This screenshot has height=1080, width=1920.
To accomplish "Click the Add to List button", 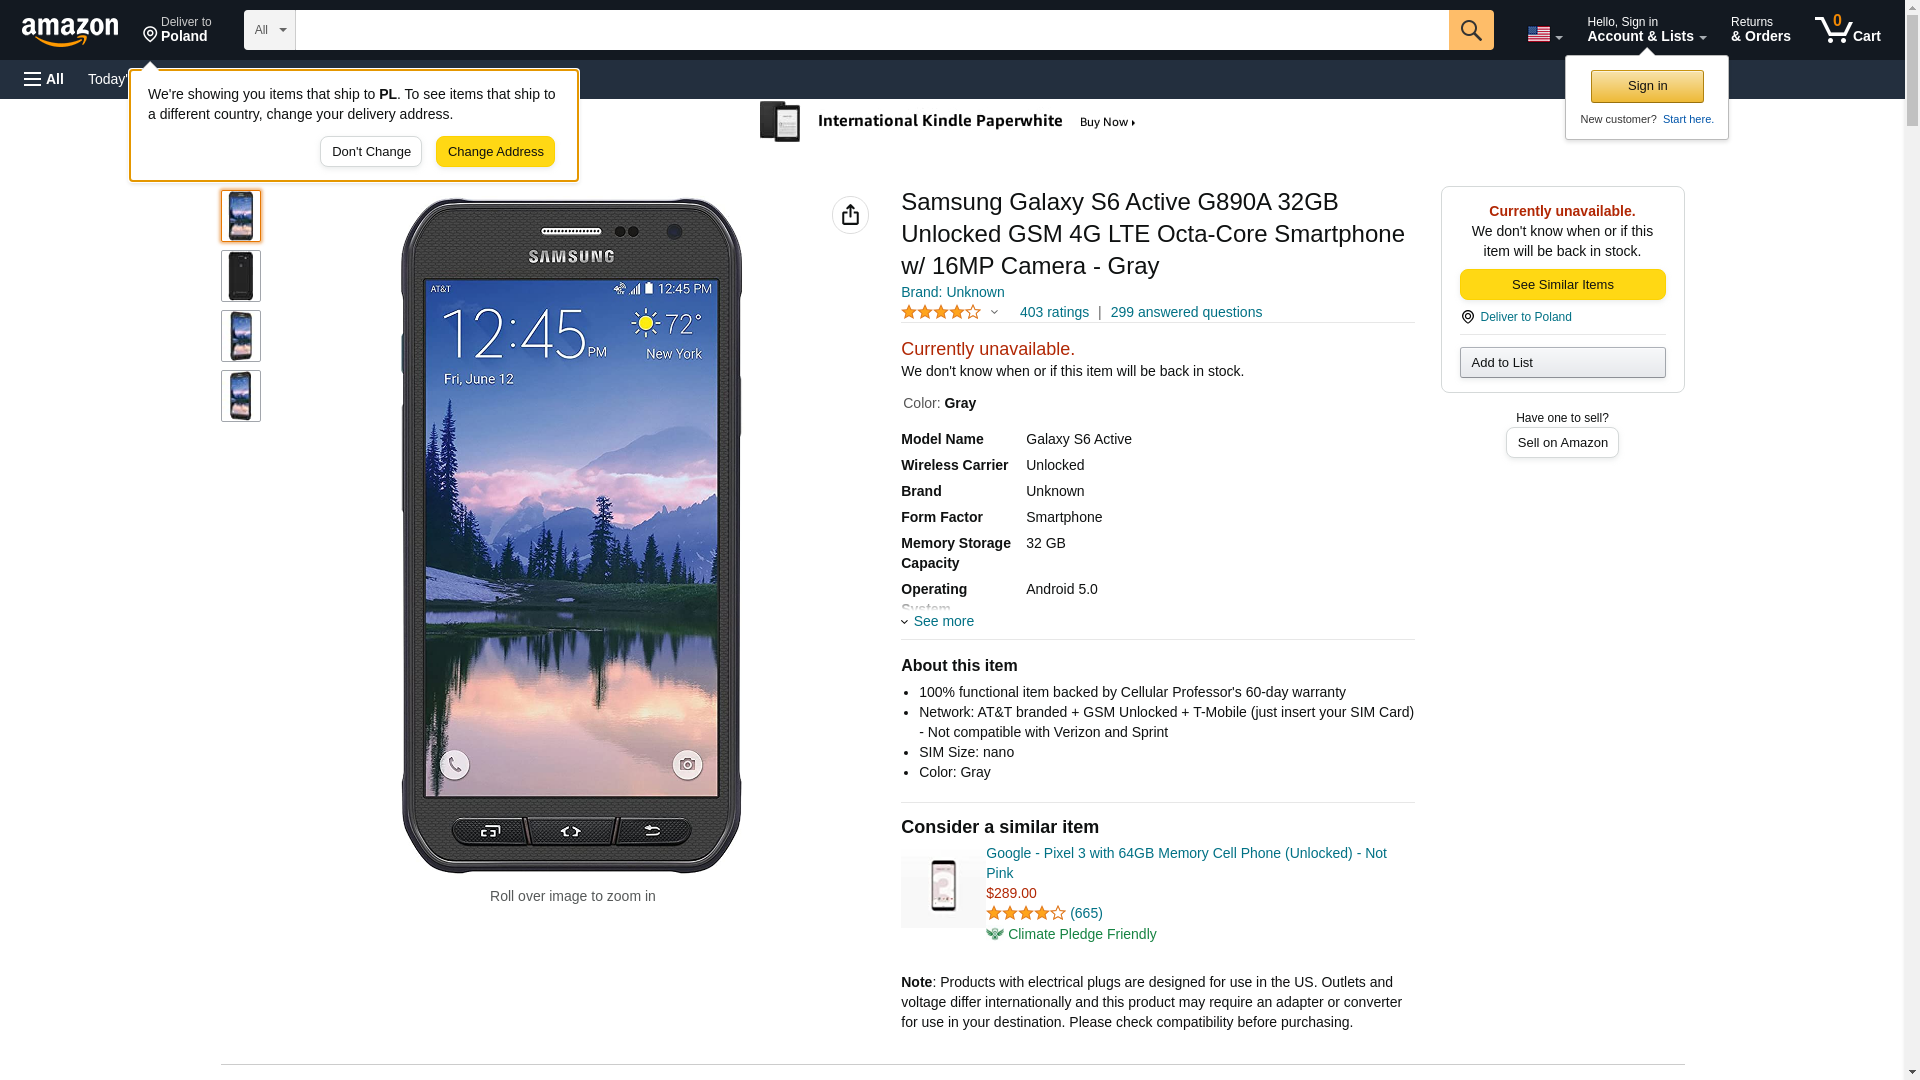I will pos(1562,362).
